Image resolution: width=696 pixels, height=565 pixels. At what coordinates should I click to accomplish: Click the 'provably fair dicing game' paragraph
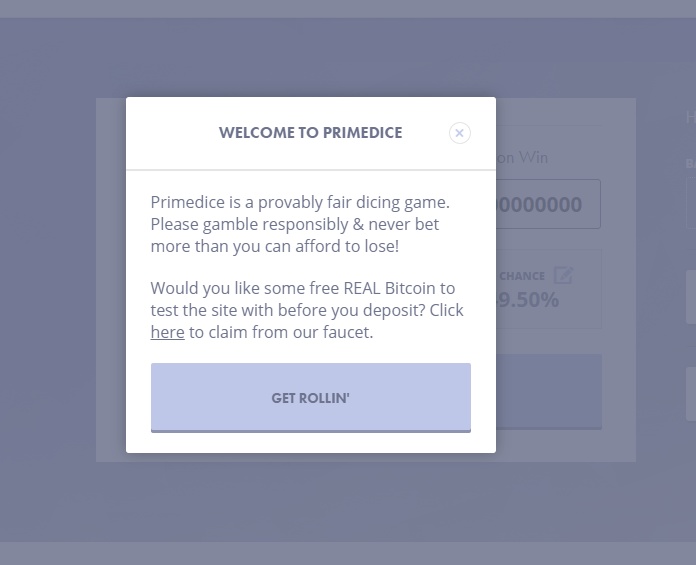point(300,224)
